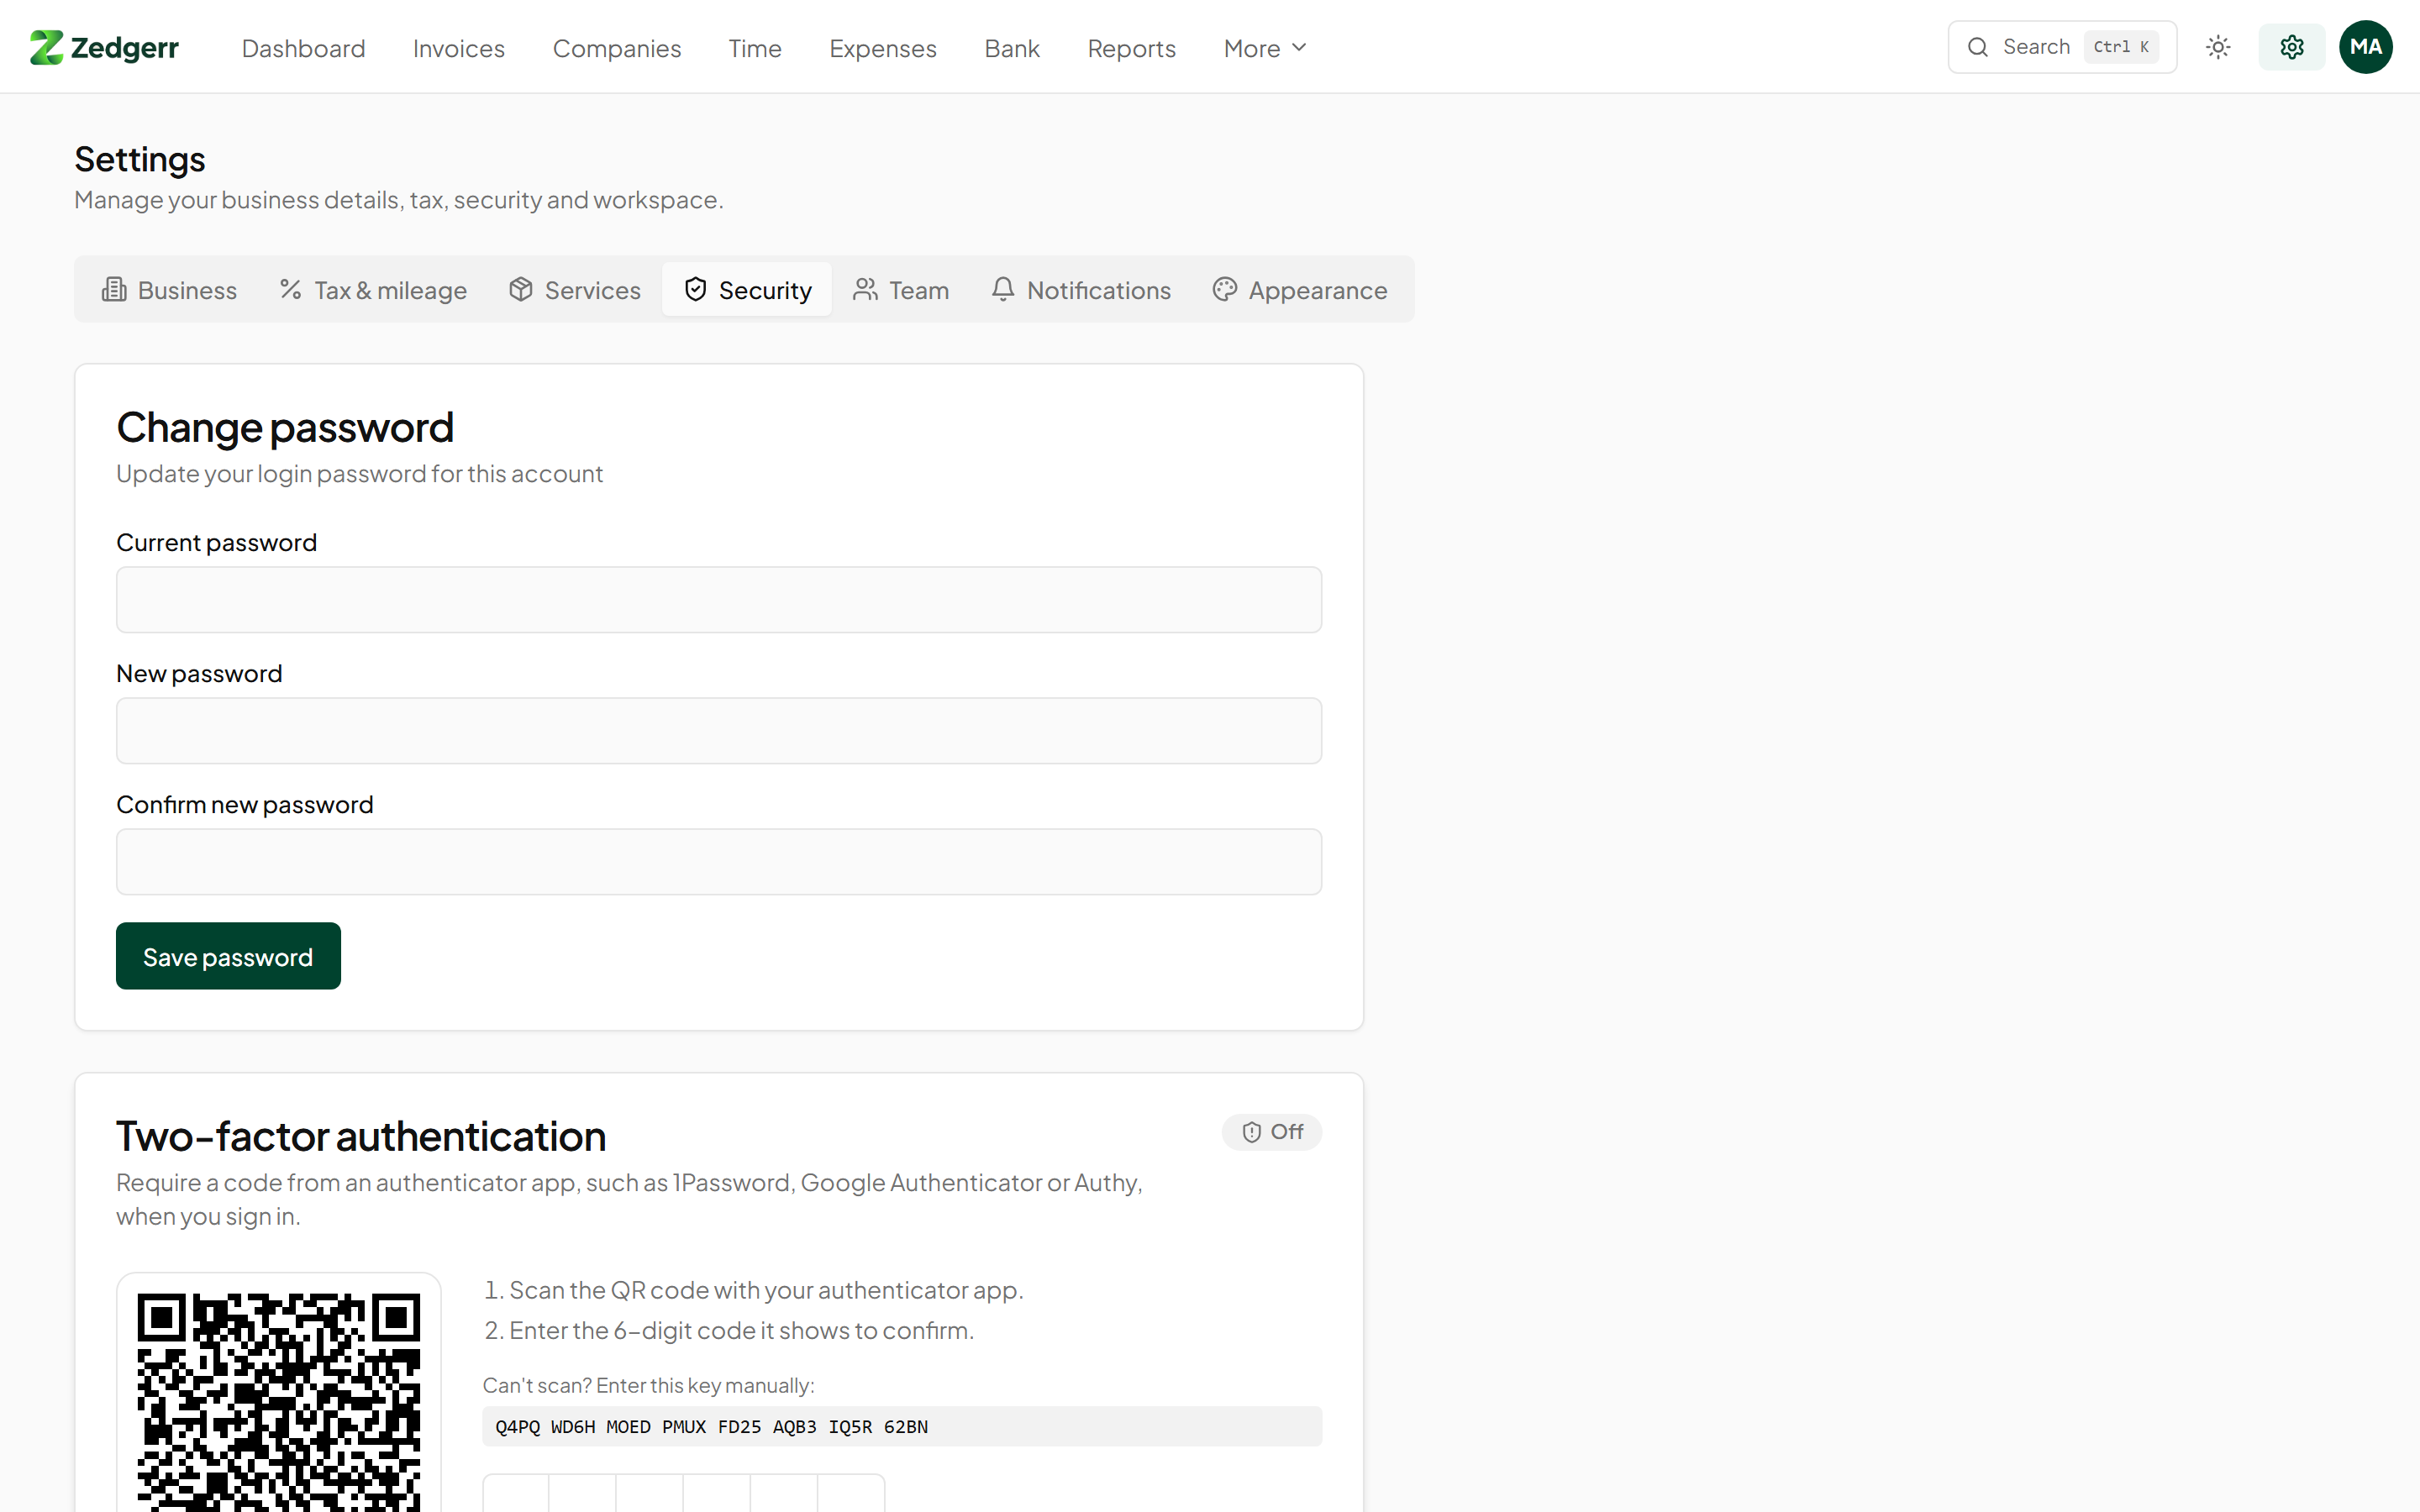Click the Search box with the Ctrl K shortcut
This screenshot has width=2420, height=1512.
(x=2062, y=47)
